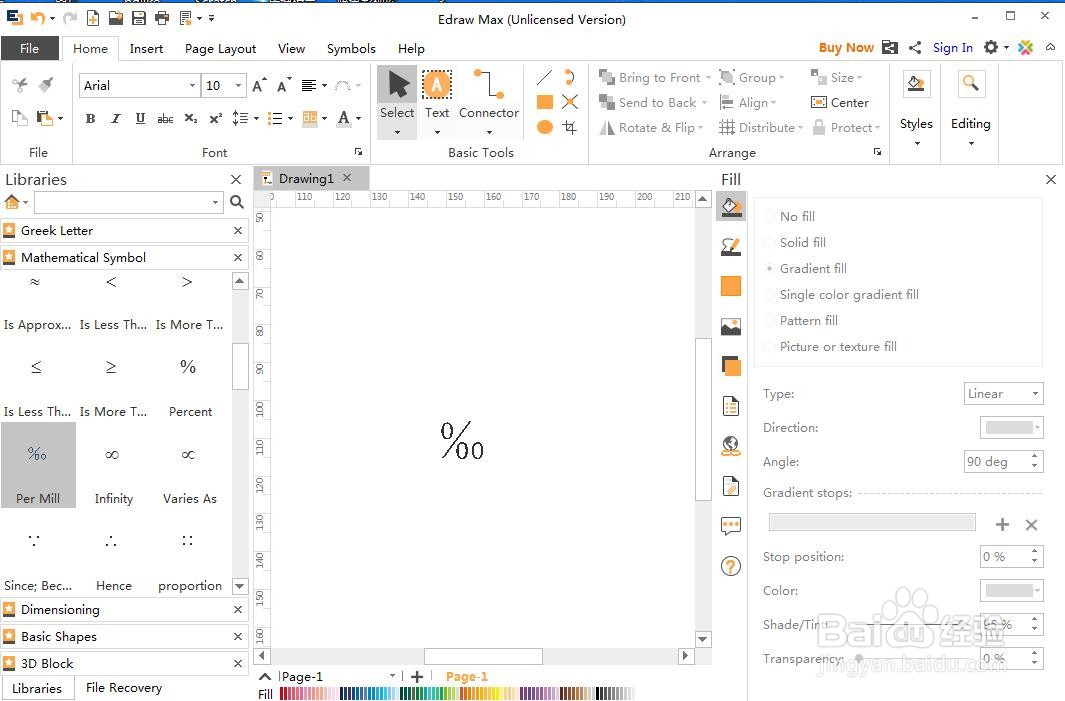
Task: Click the Undo icon
Action: point(37,18)
